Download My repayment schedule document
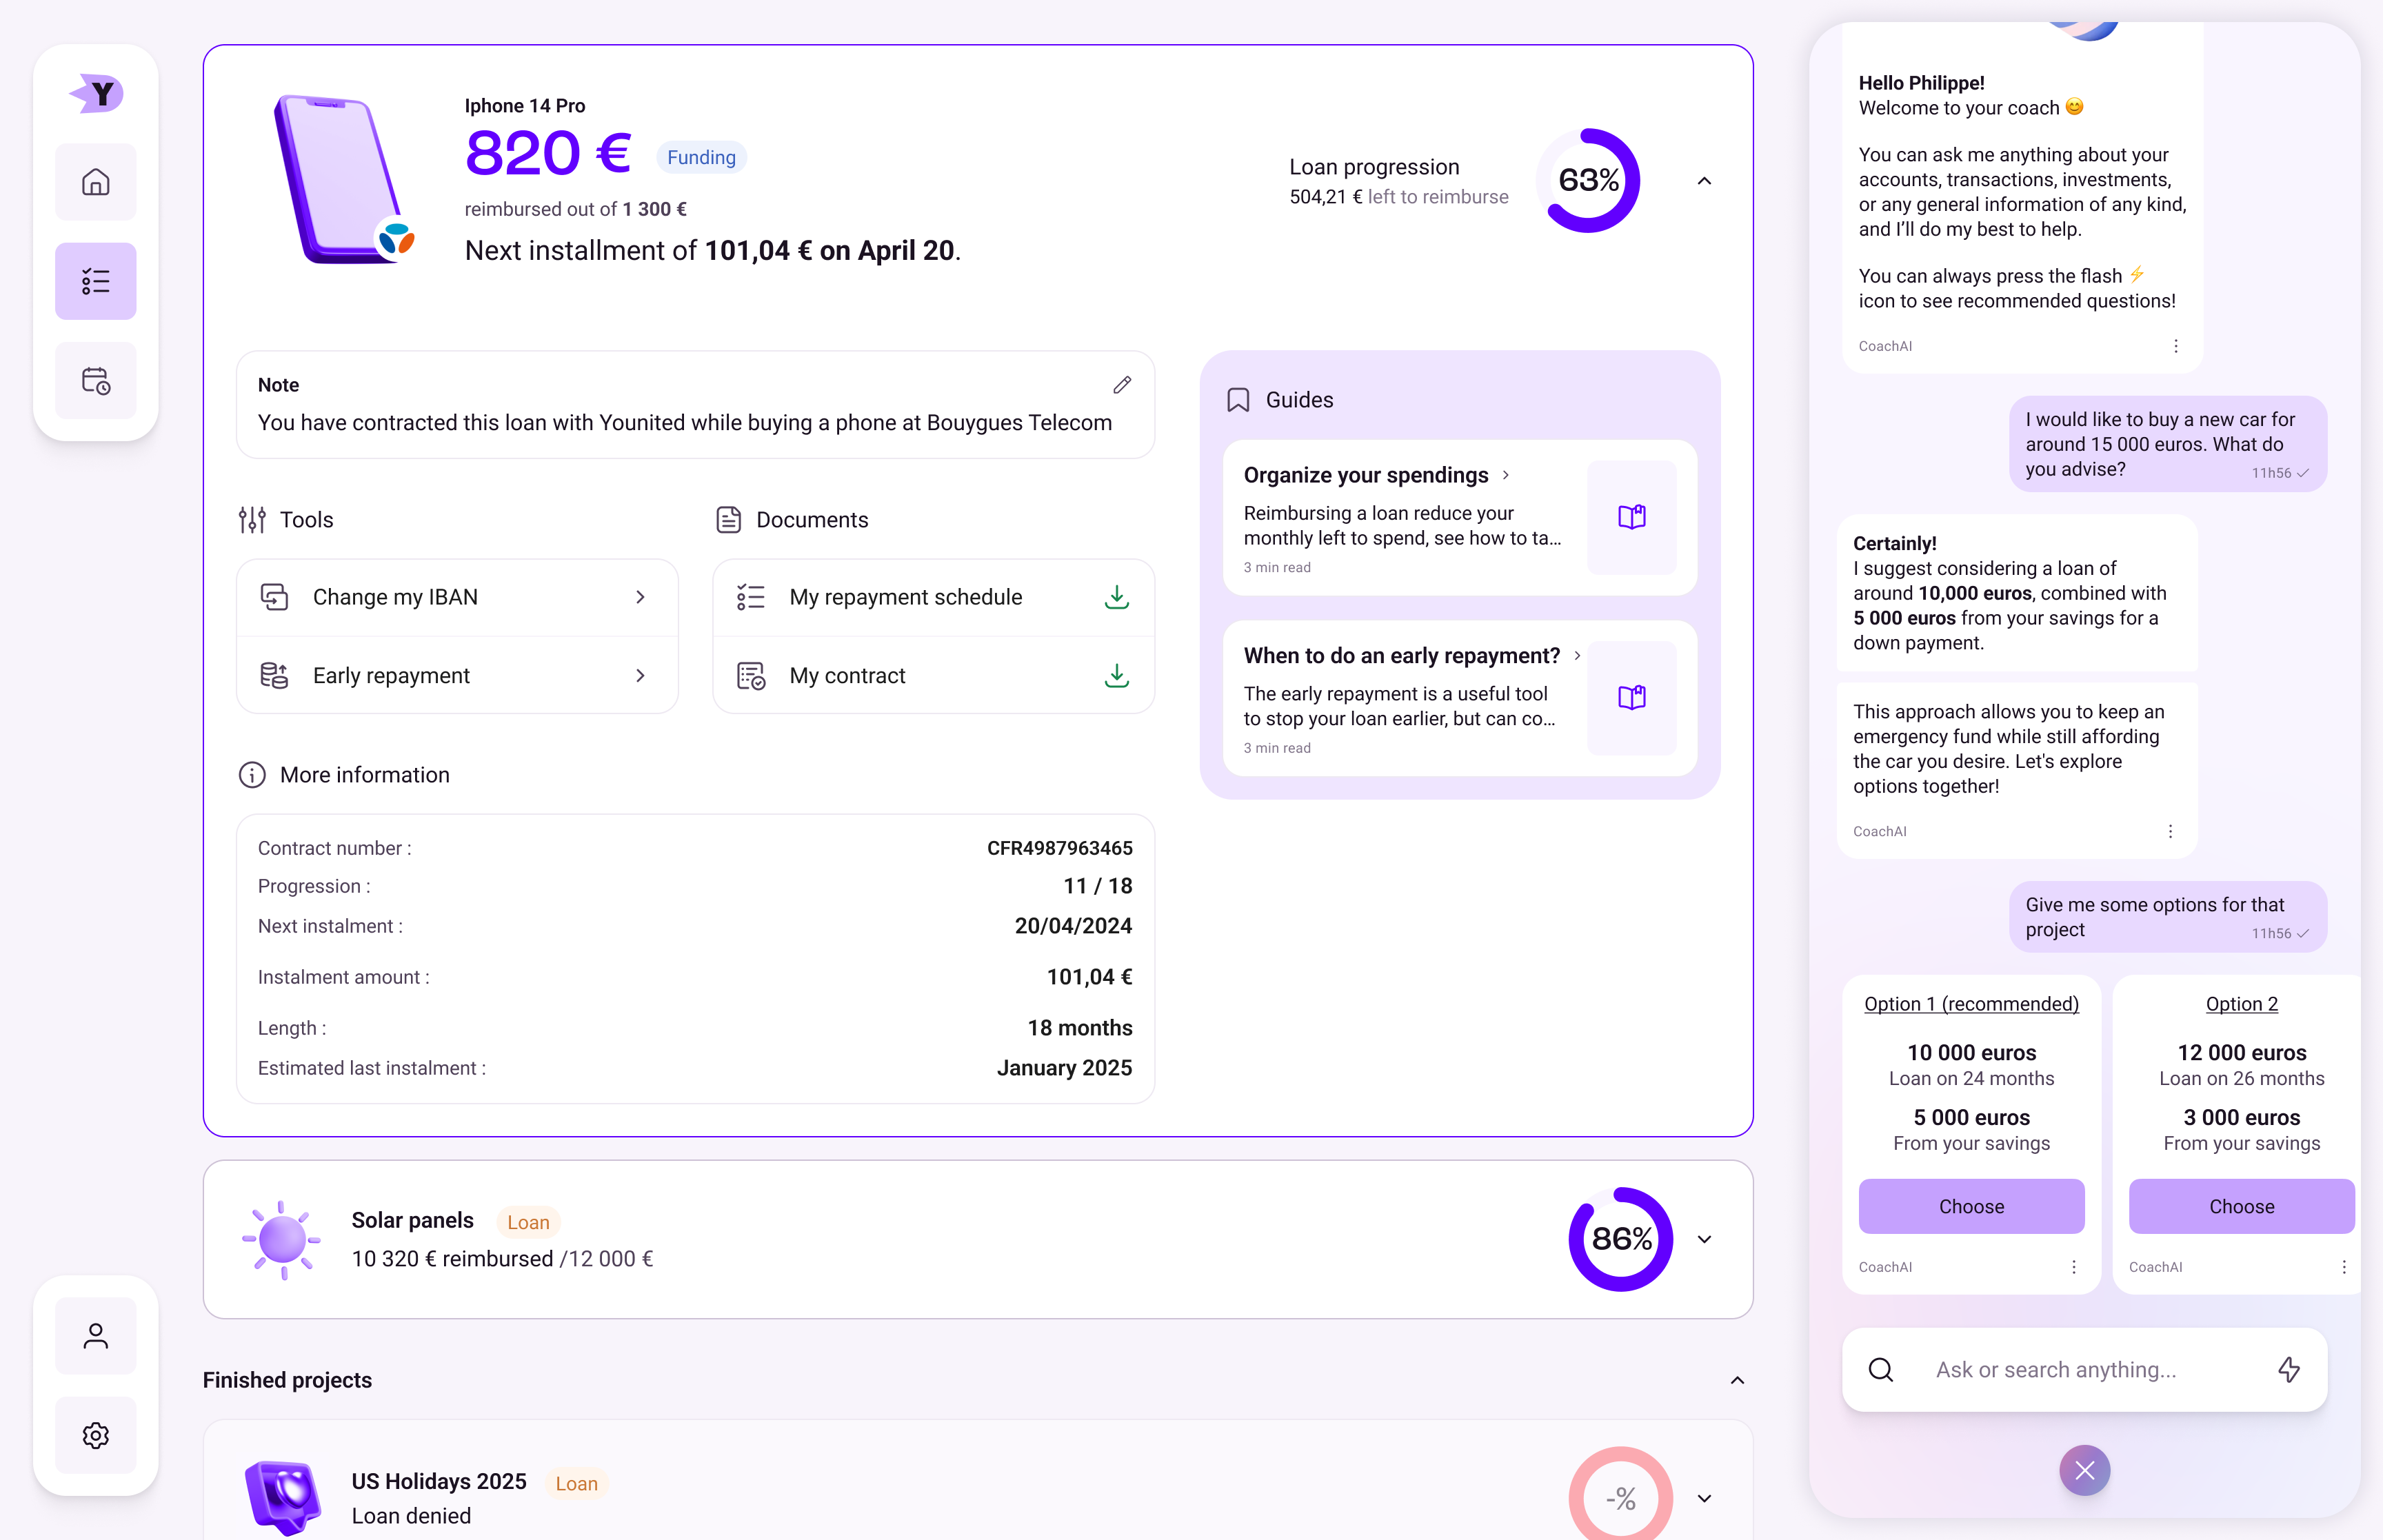This screenshot has height=1540, width=2383. [1117, 597]
